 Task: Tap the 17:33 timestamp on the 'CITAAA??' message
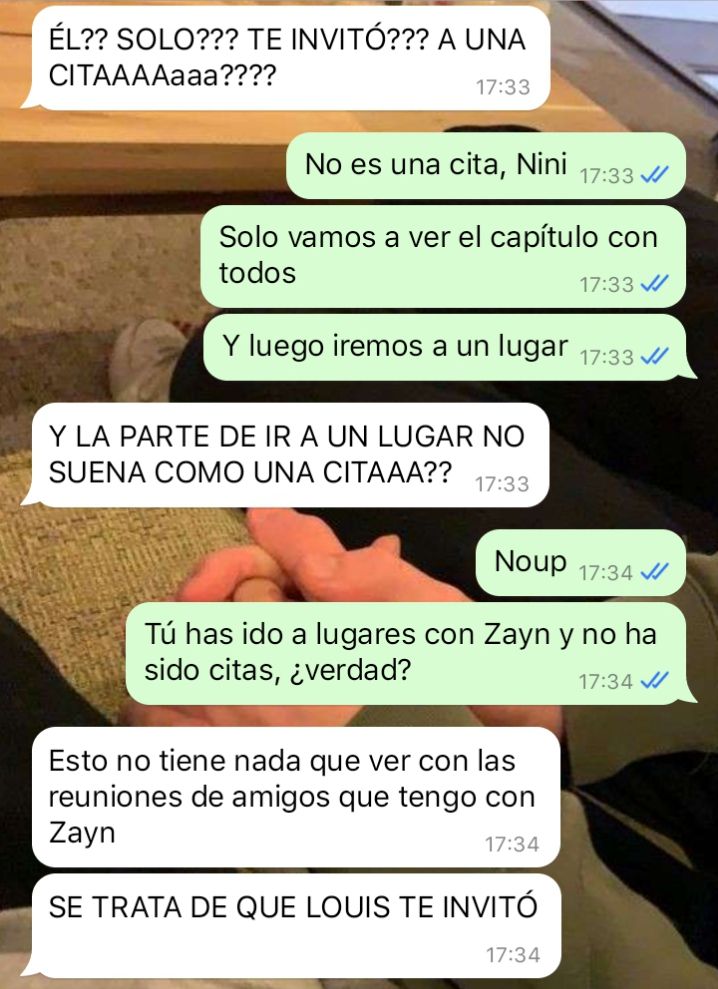tap(502, 484)
